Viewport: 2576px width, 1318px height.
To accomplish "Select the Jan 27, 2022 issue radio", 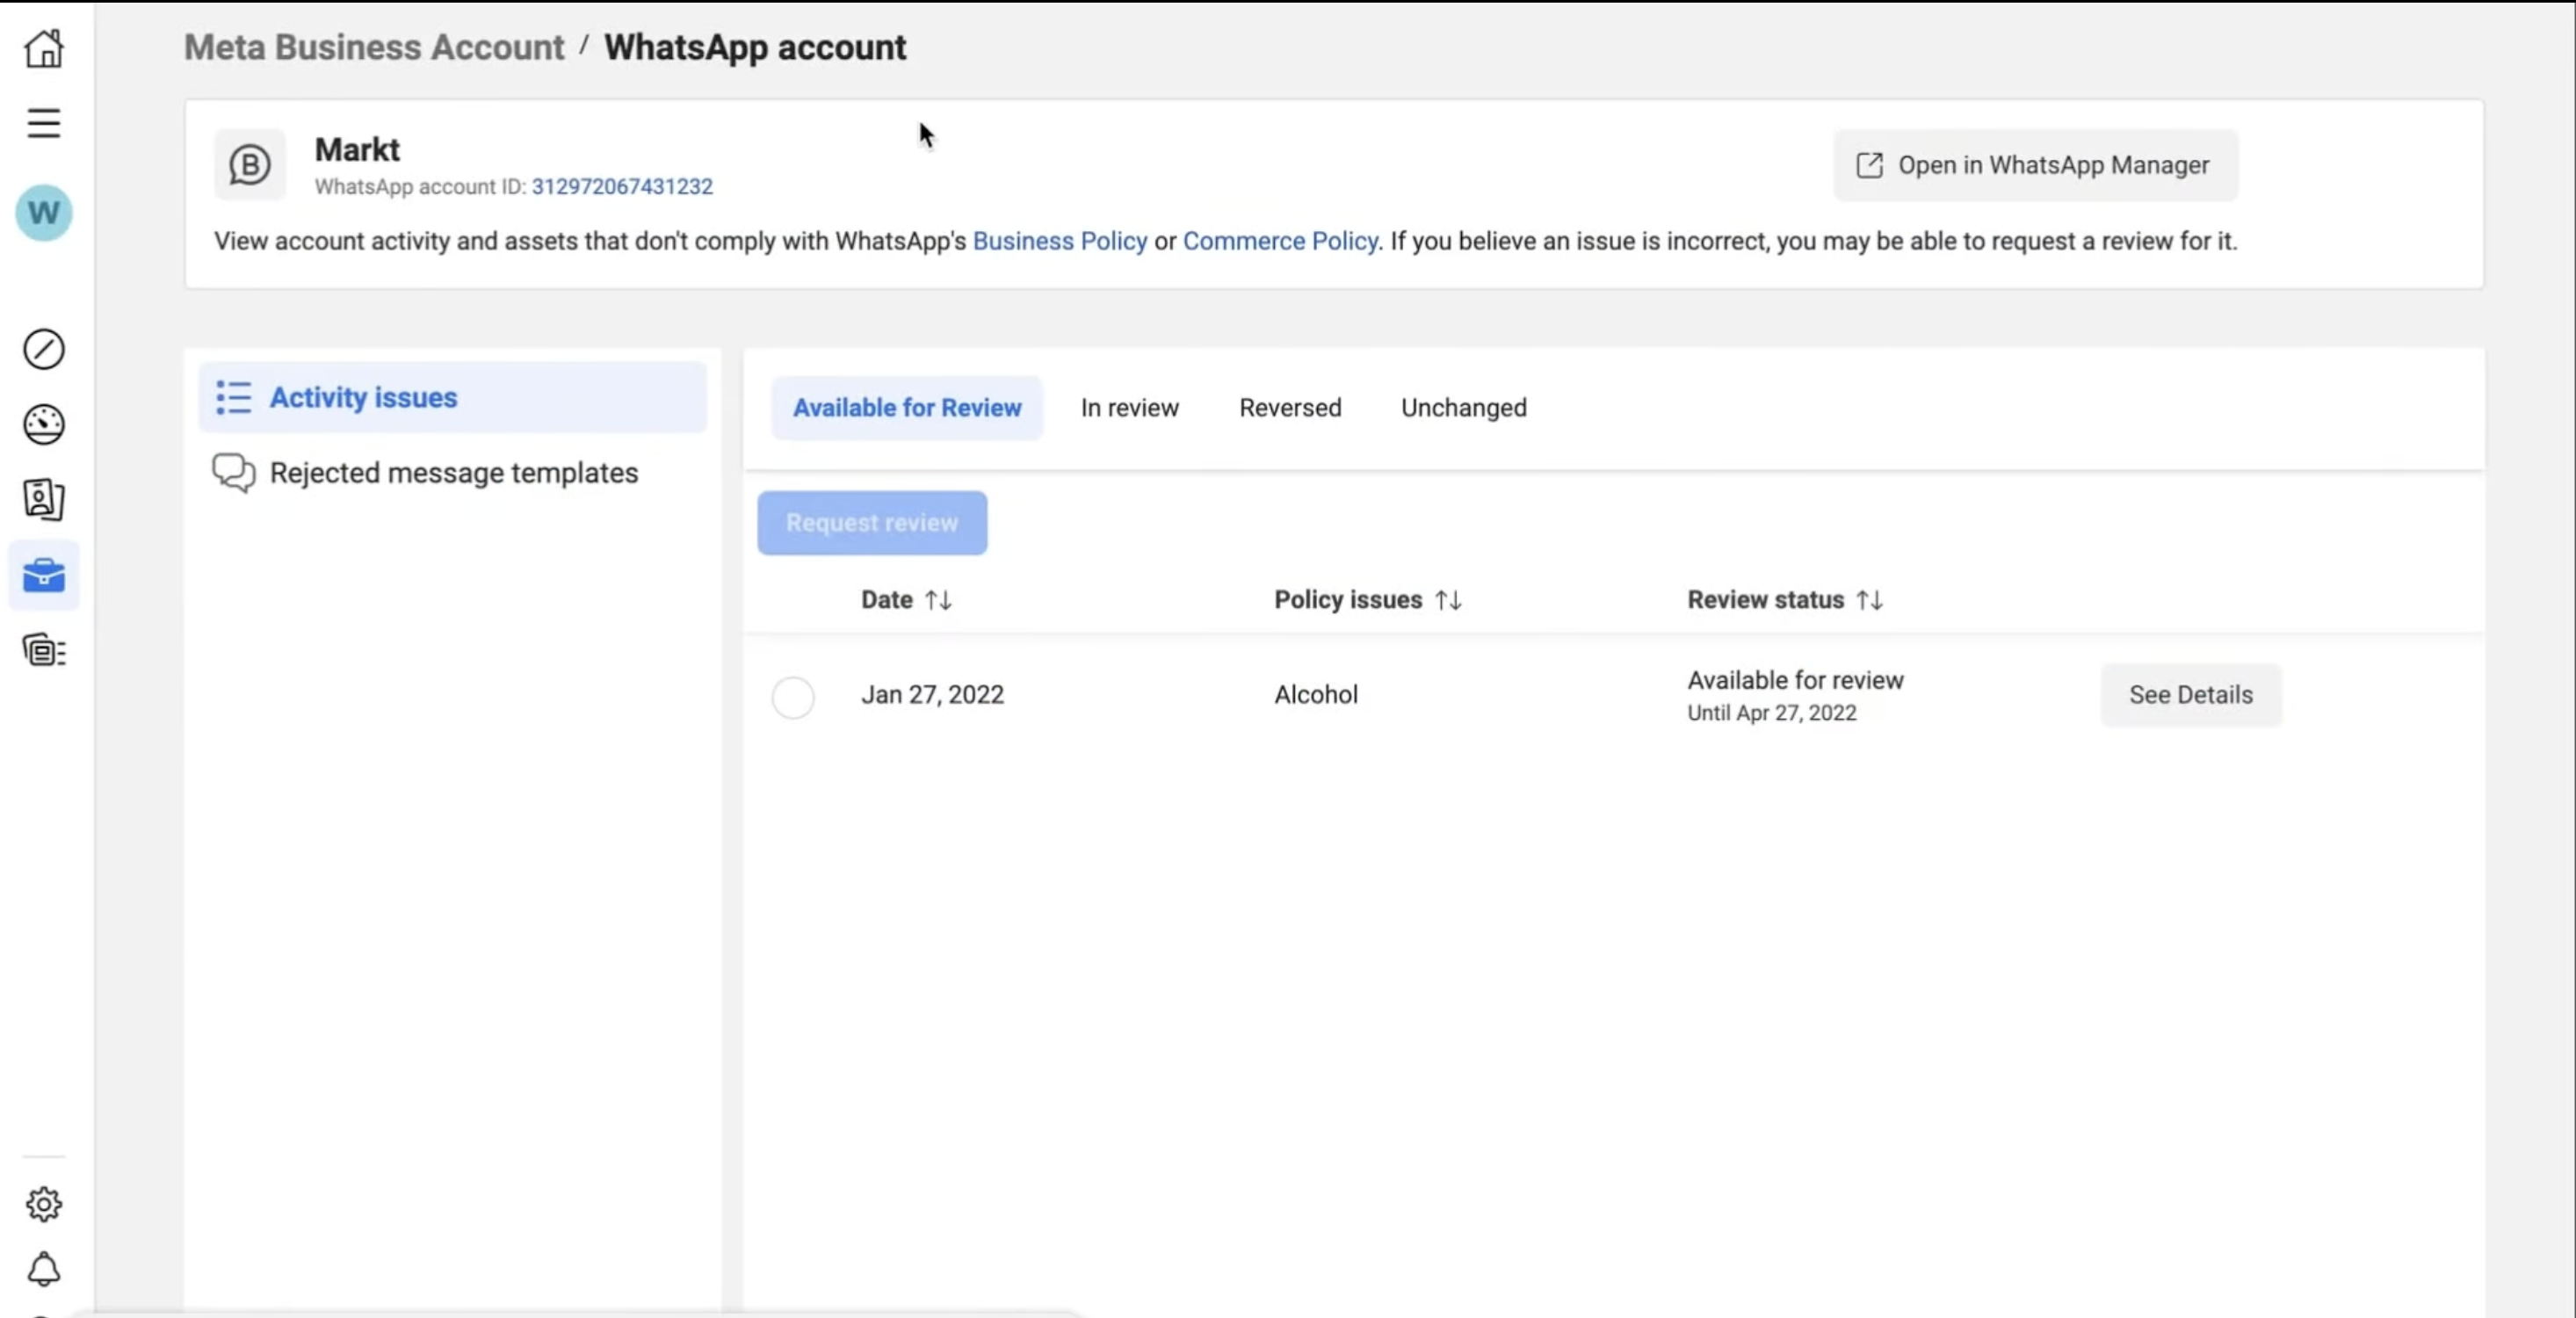I will click(793, 697).
